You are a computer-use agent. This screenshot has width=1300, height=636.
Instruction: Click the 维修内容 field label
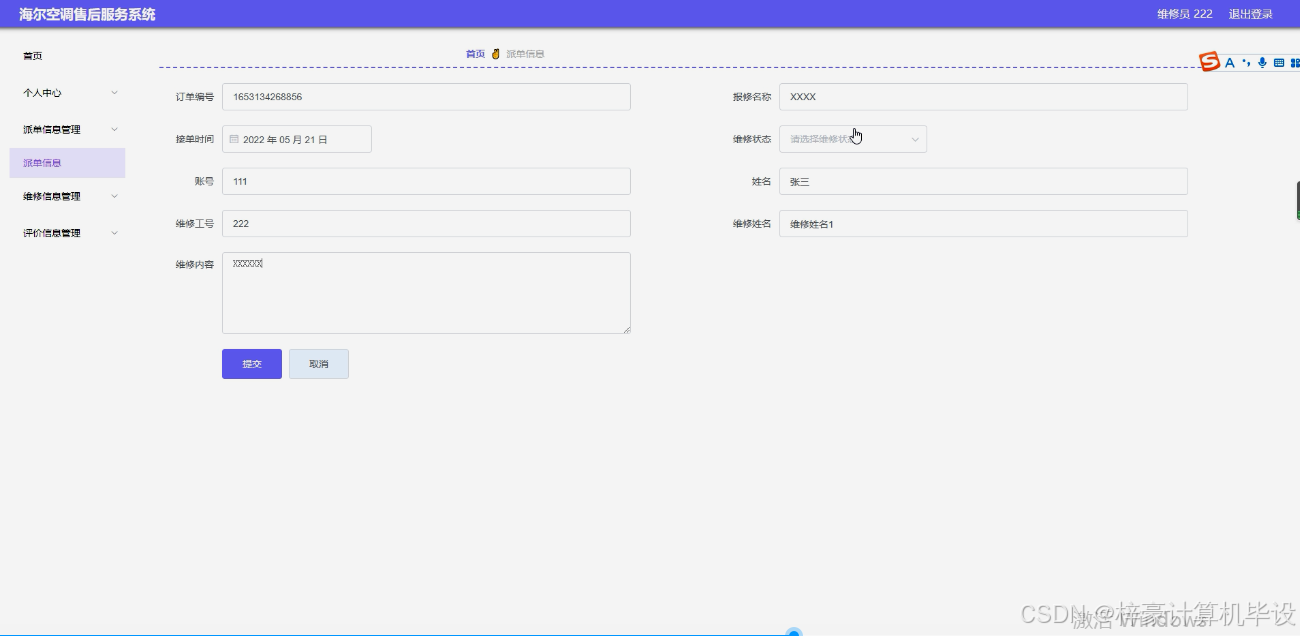coord(194,265)
